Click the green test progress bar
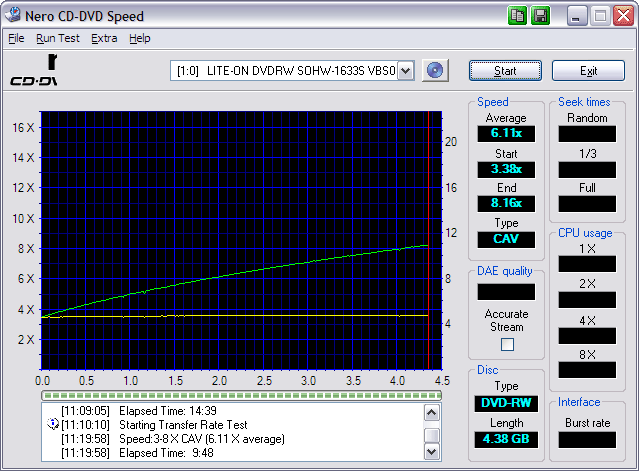Image resolution: width=639 pixels, height=471 pixels. pos(241,395)
